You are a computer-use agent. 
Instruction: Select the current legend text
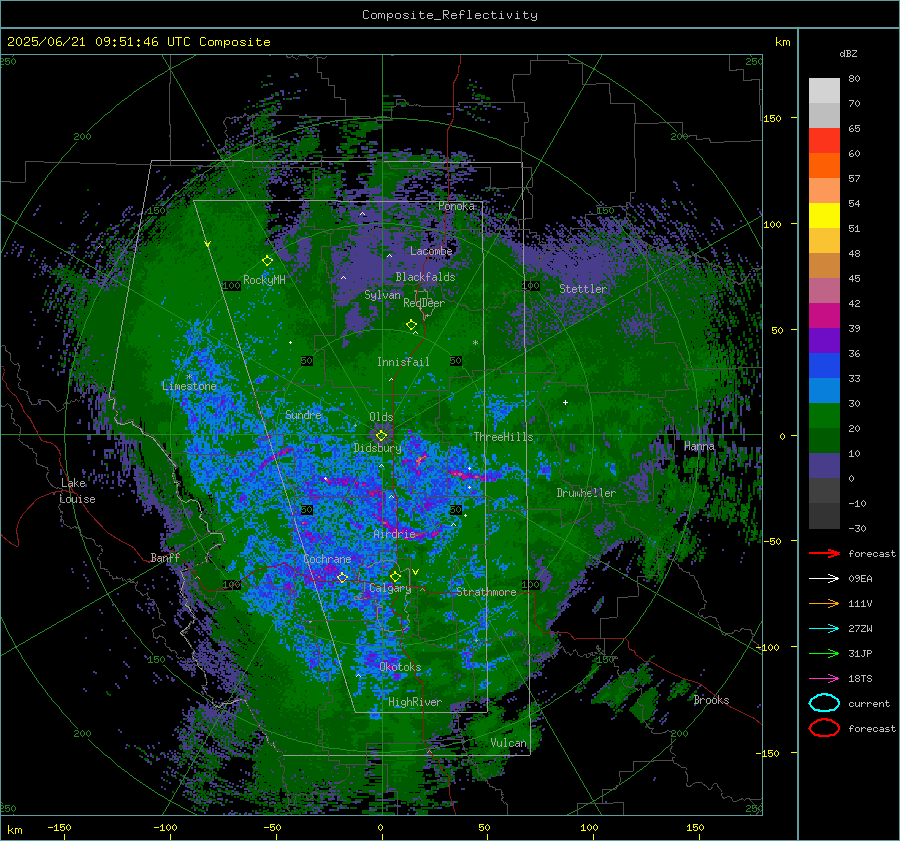pos(869,703)
